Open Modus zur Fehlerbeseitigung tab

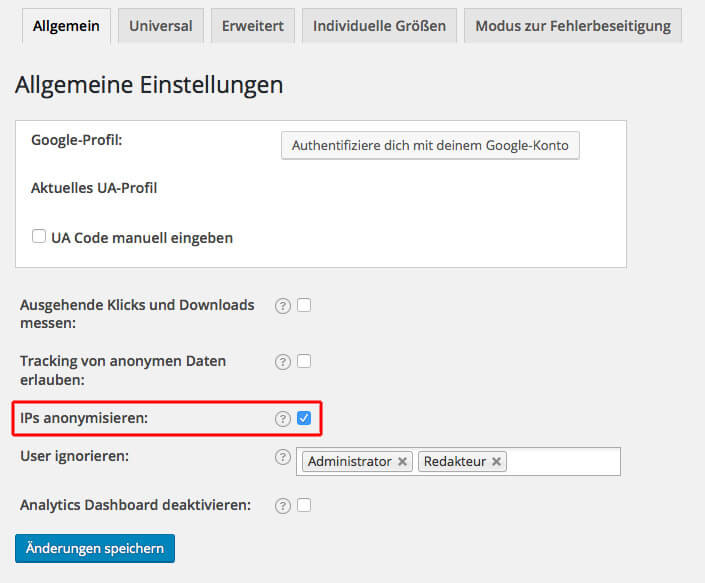(x=573, y=26)
